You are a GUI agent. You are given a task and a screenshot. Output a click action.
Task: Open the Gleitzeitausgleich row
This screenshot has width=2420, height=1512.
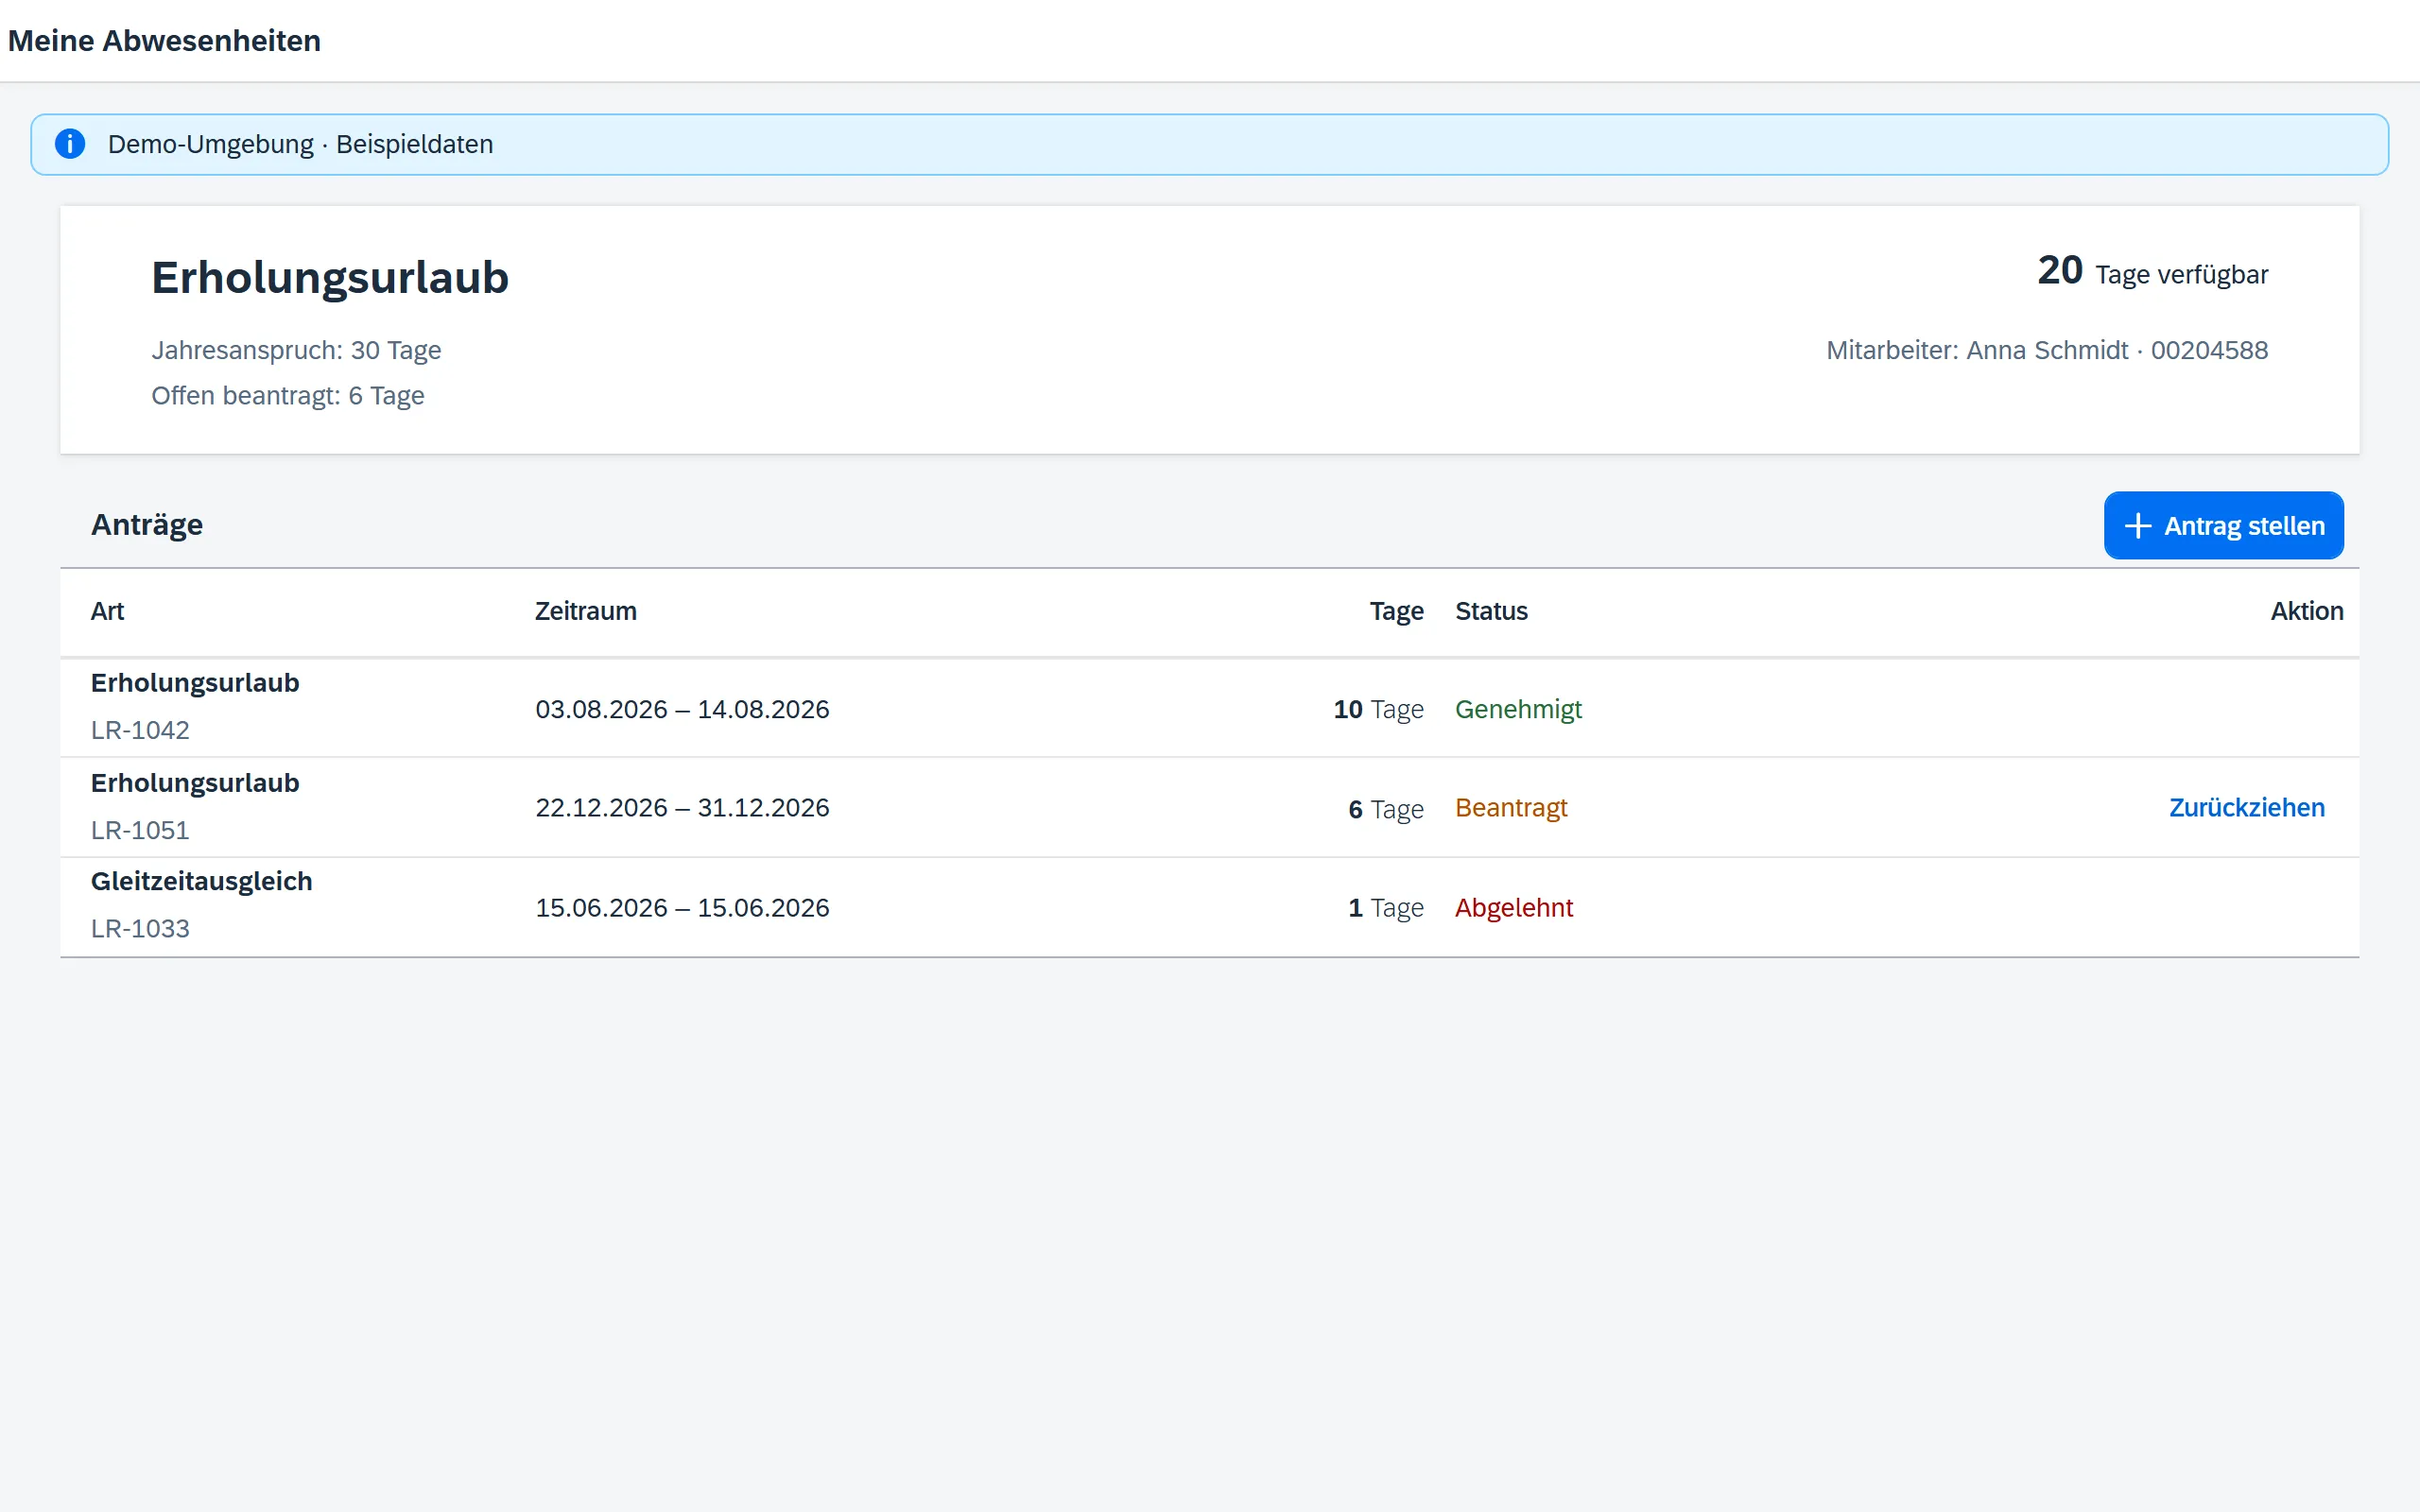pyautogui.click(x=1209, y=907)
